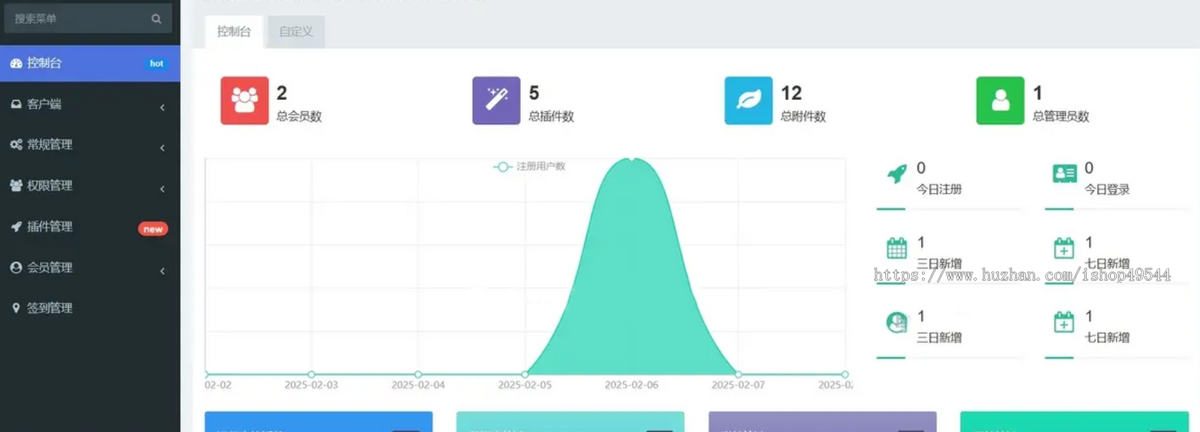
Task: Click the rocket icon beside 插件管理
Action: point(16,227)
